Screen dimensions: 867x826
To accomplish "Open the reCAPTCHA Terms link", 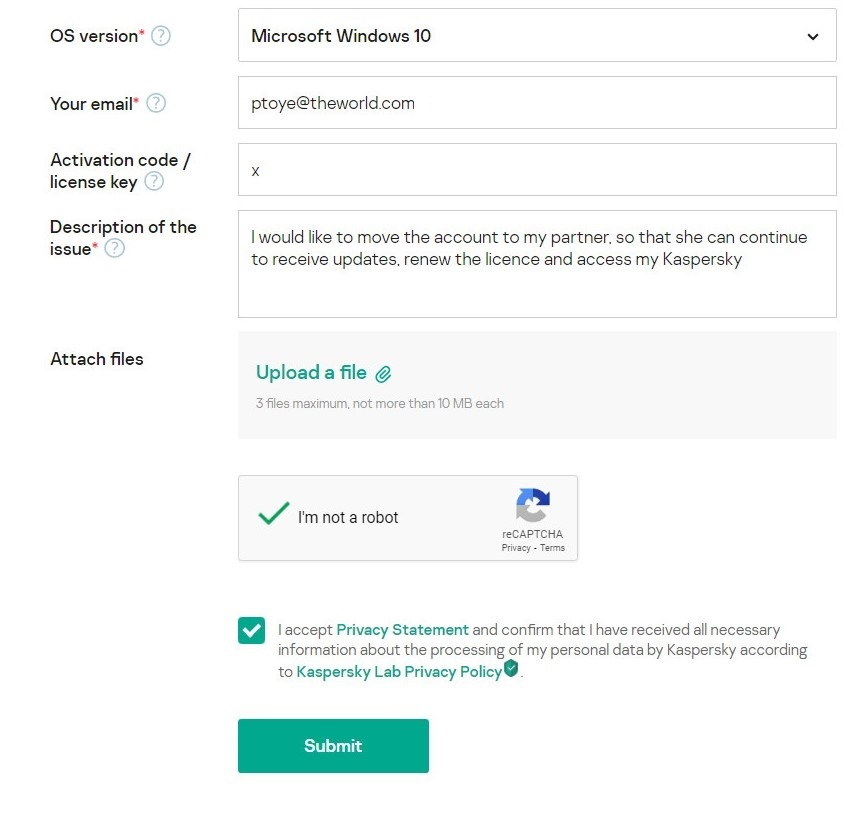I will click(x=552, y=548).
